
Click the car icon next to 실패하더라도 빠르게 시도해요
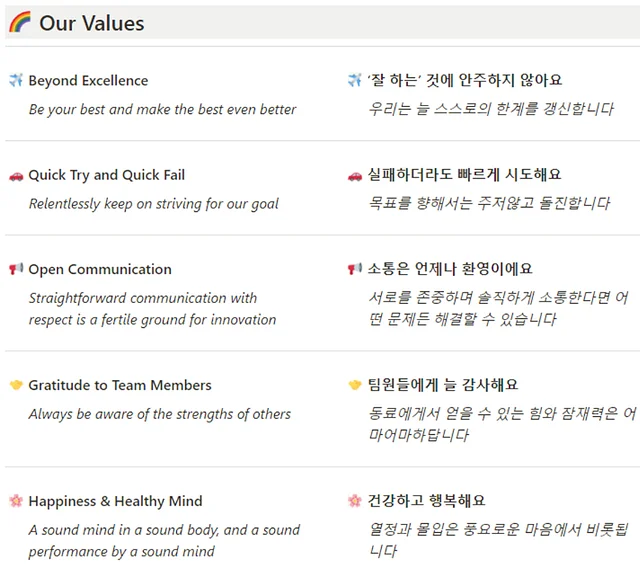pos(355,175)
